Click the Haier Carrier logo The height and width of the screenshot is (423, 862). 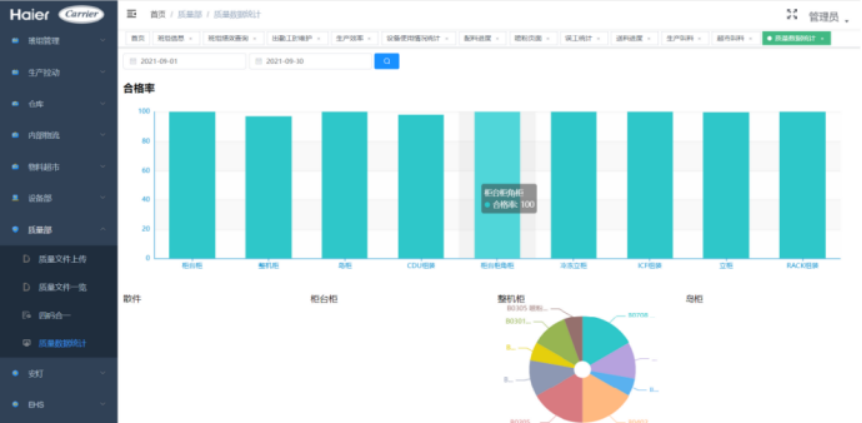pos(58,14)
